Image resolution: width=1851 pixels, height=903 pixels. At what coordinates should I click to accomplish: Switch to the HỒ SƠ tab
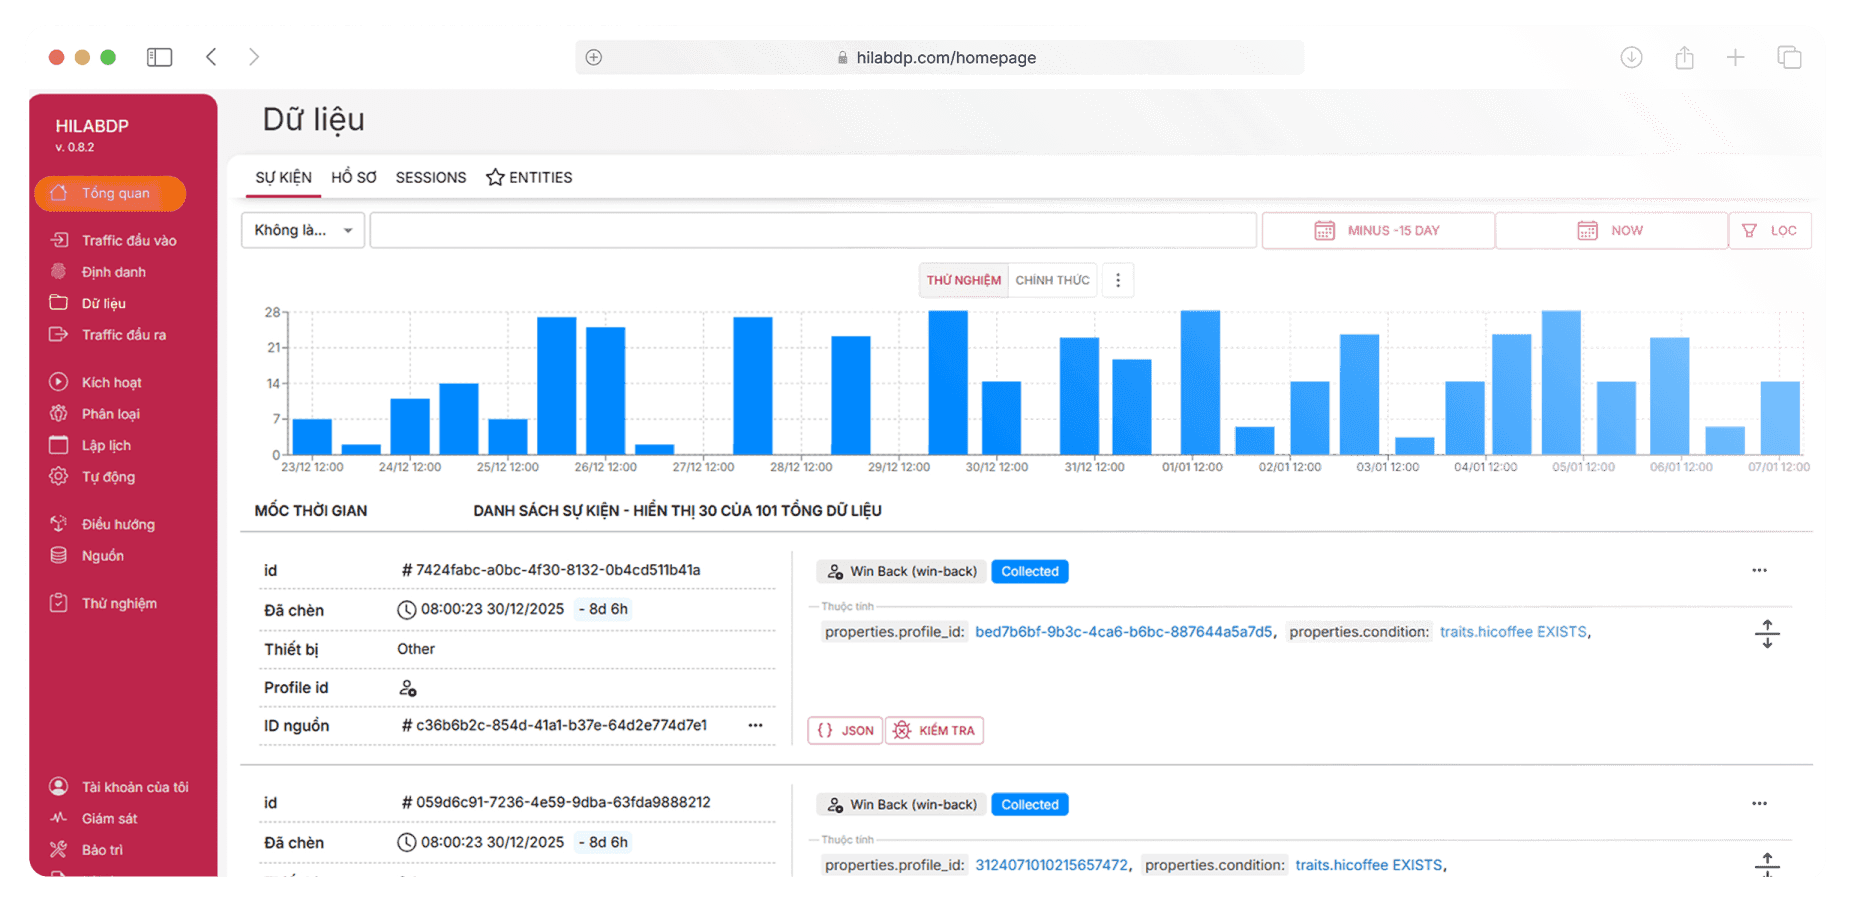click(354, 177)
